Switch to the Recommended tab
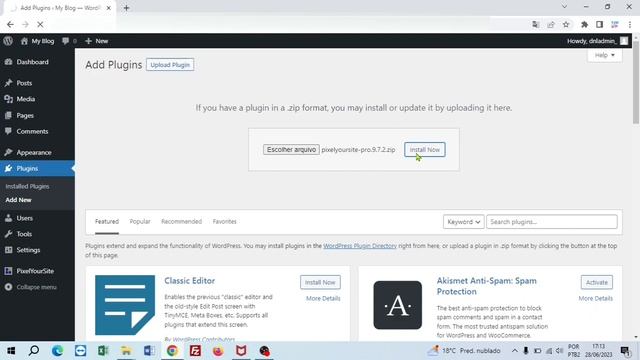This screenshot has height=360, width=640. click(x=181, y=222)
